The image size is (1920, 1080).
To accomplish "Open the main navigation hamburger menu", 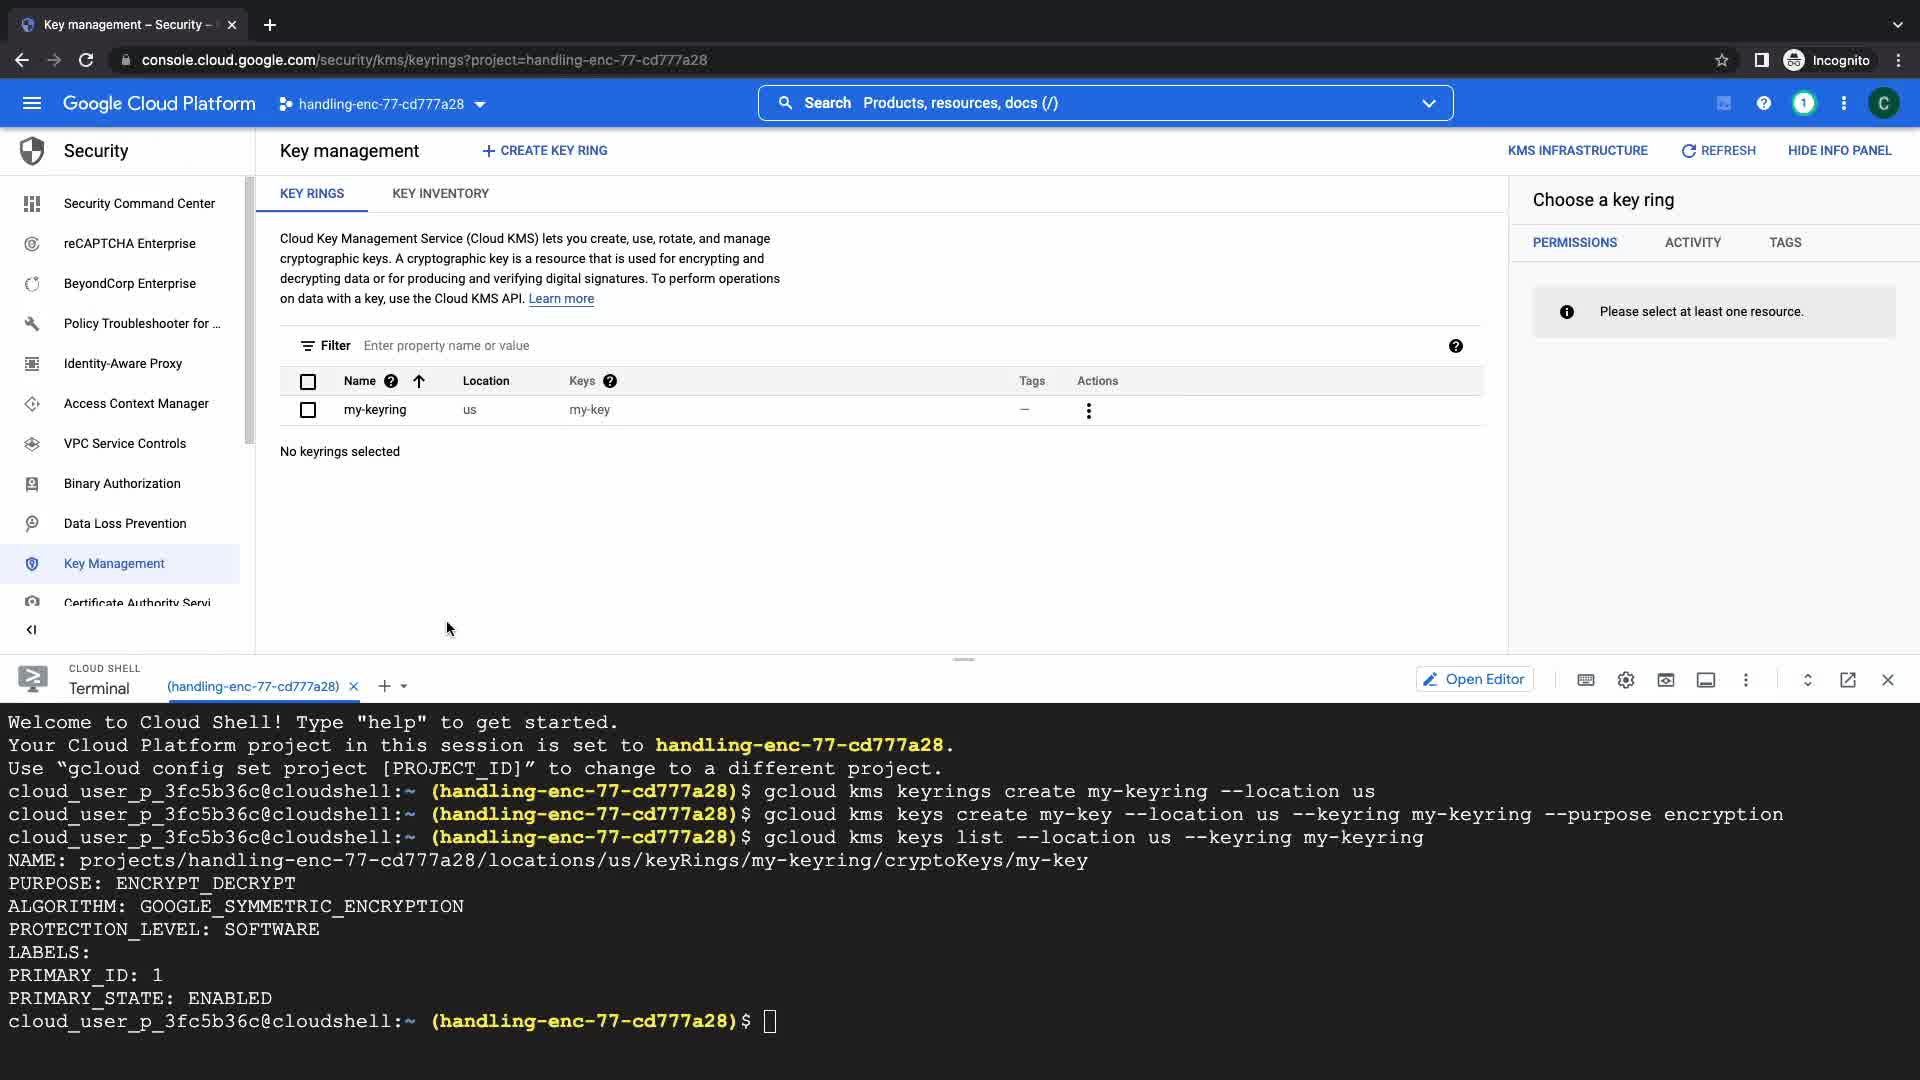I will click(x=32, y=103).
